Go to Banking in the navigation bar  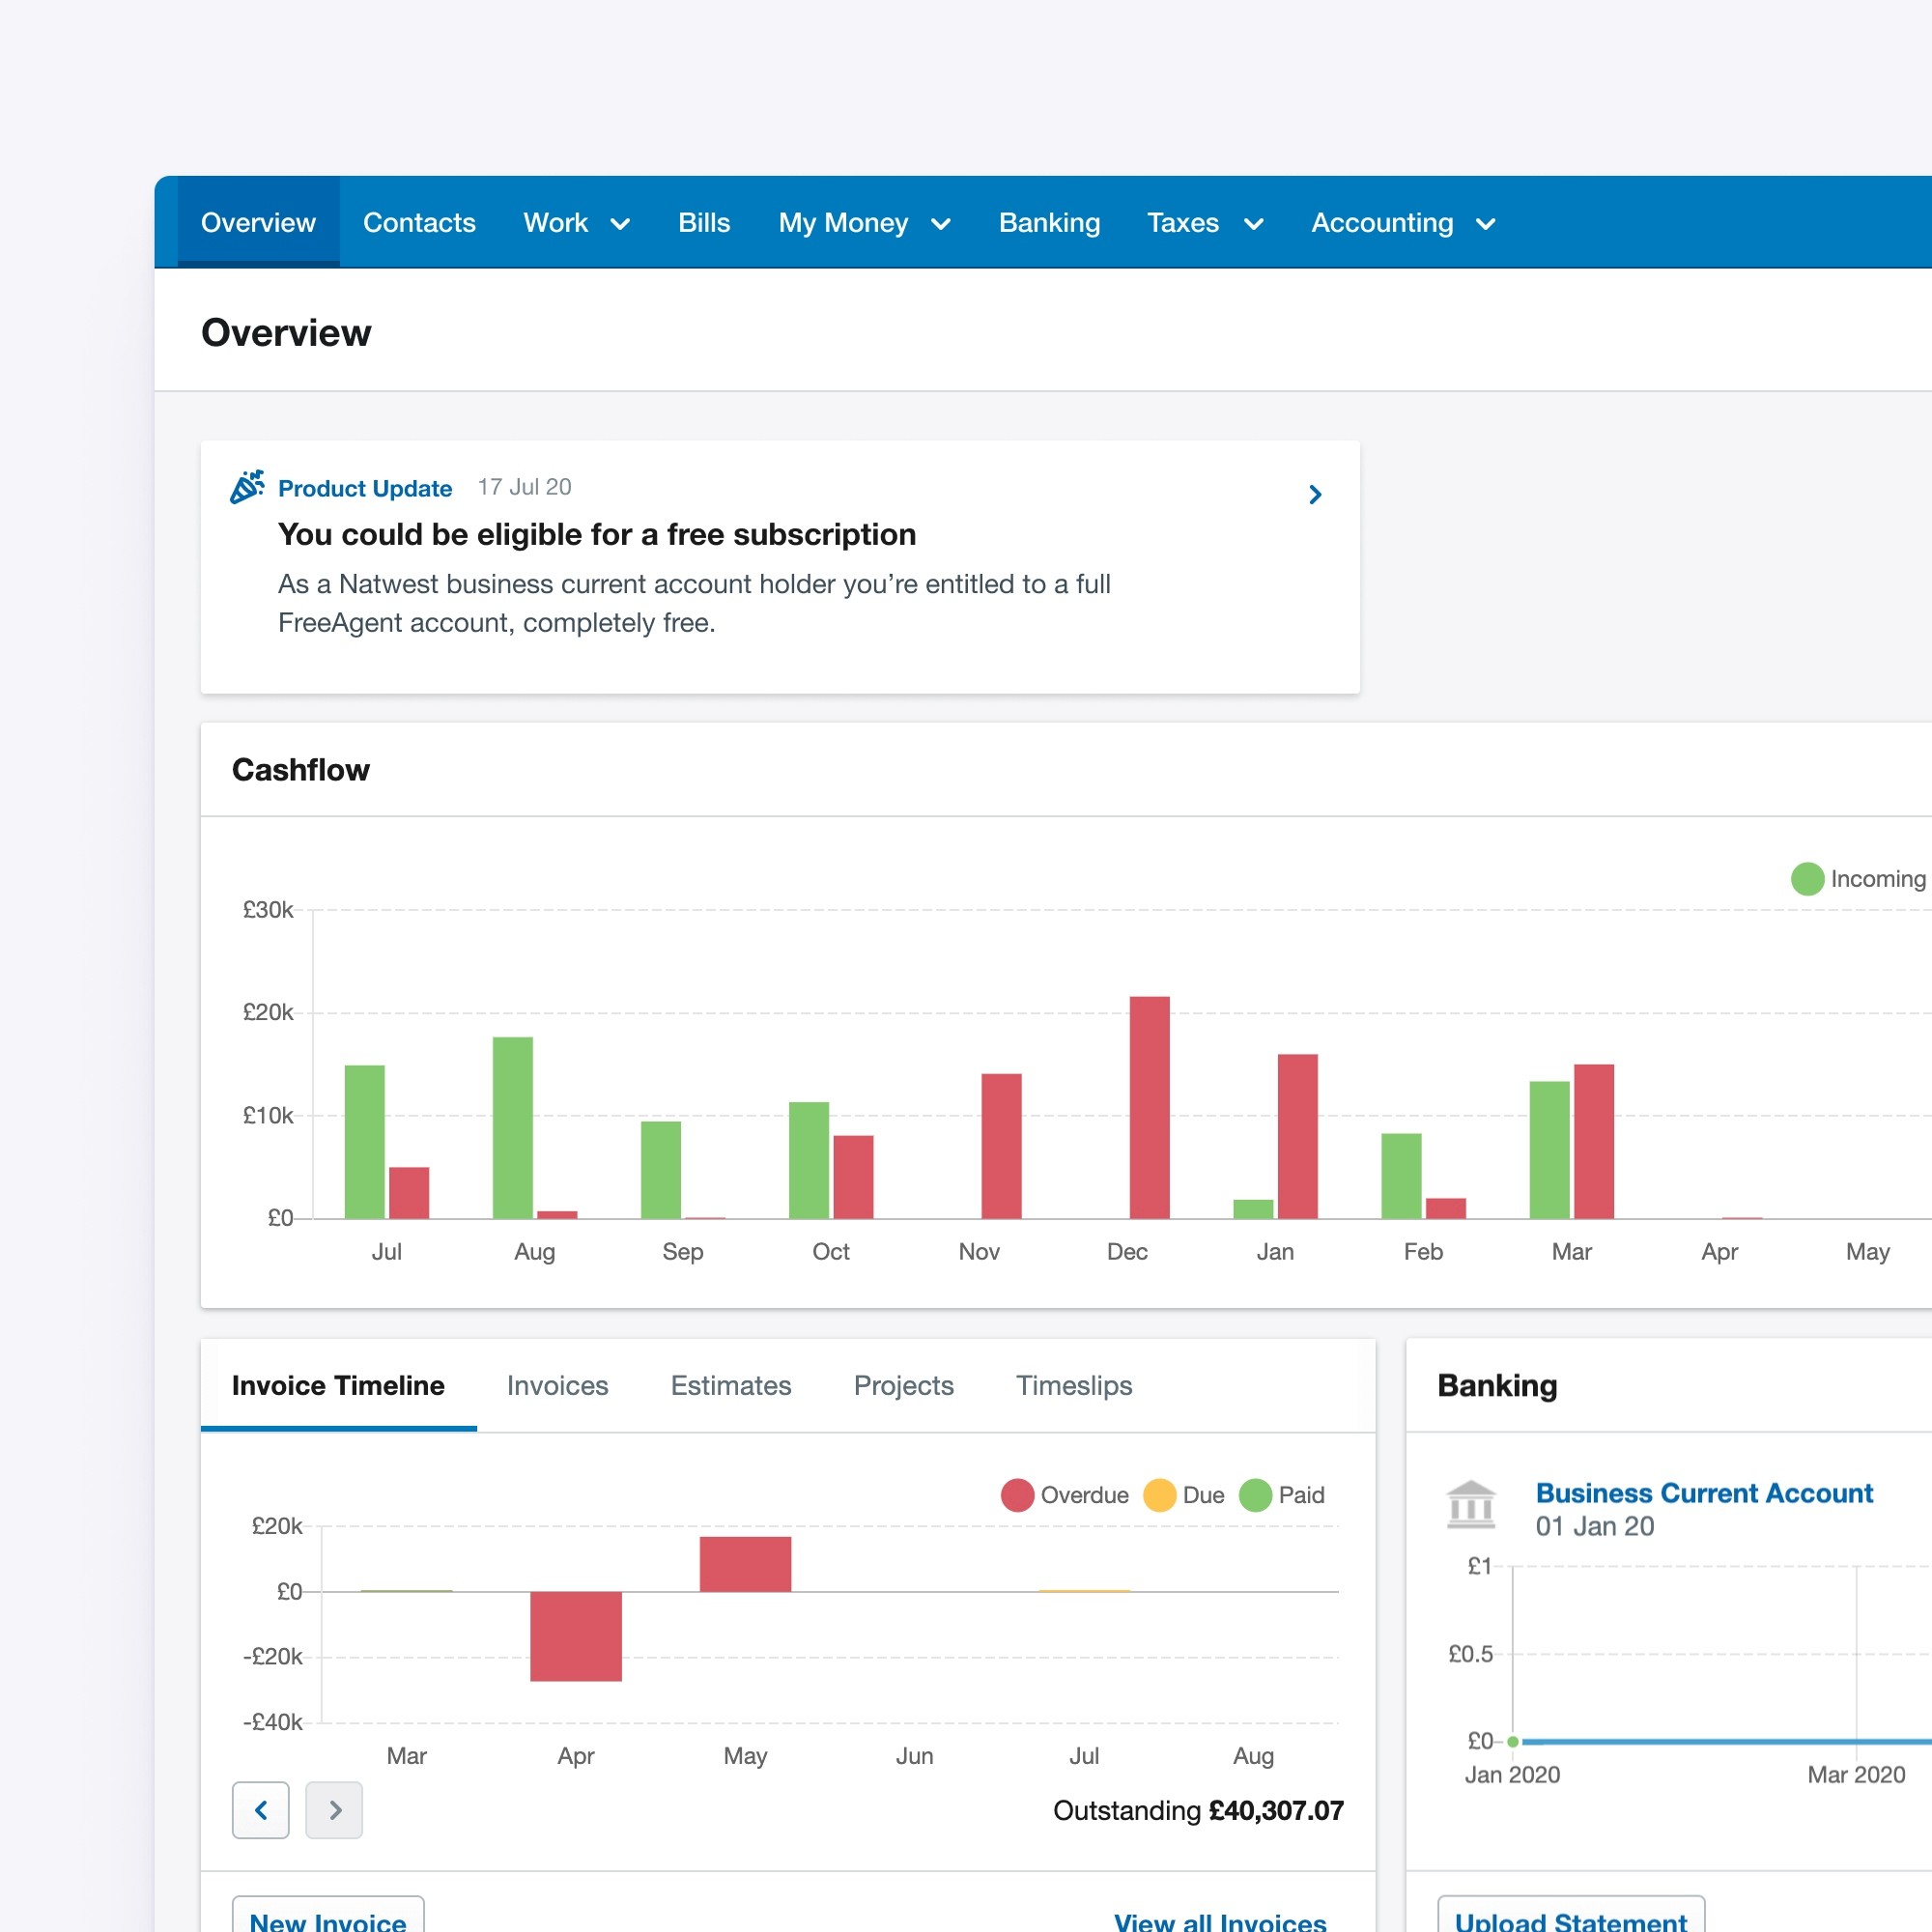point(1049,223)
